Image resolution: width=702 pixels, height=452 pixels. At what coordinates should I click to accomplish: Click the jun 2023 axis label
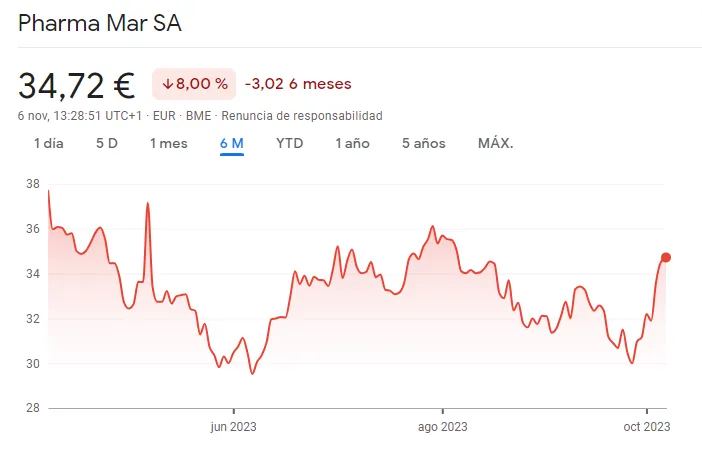click(x=233, y=427)
